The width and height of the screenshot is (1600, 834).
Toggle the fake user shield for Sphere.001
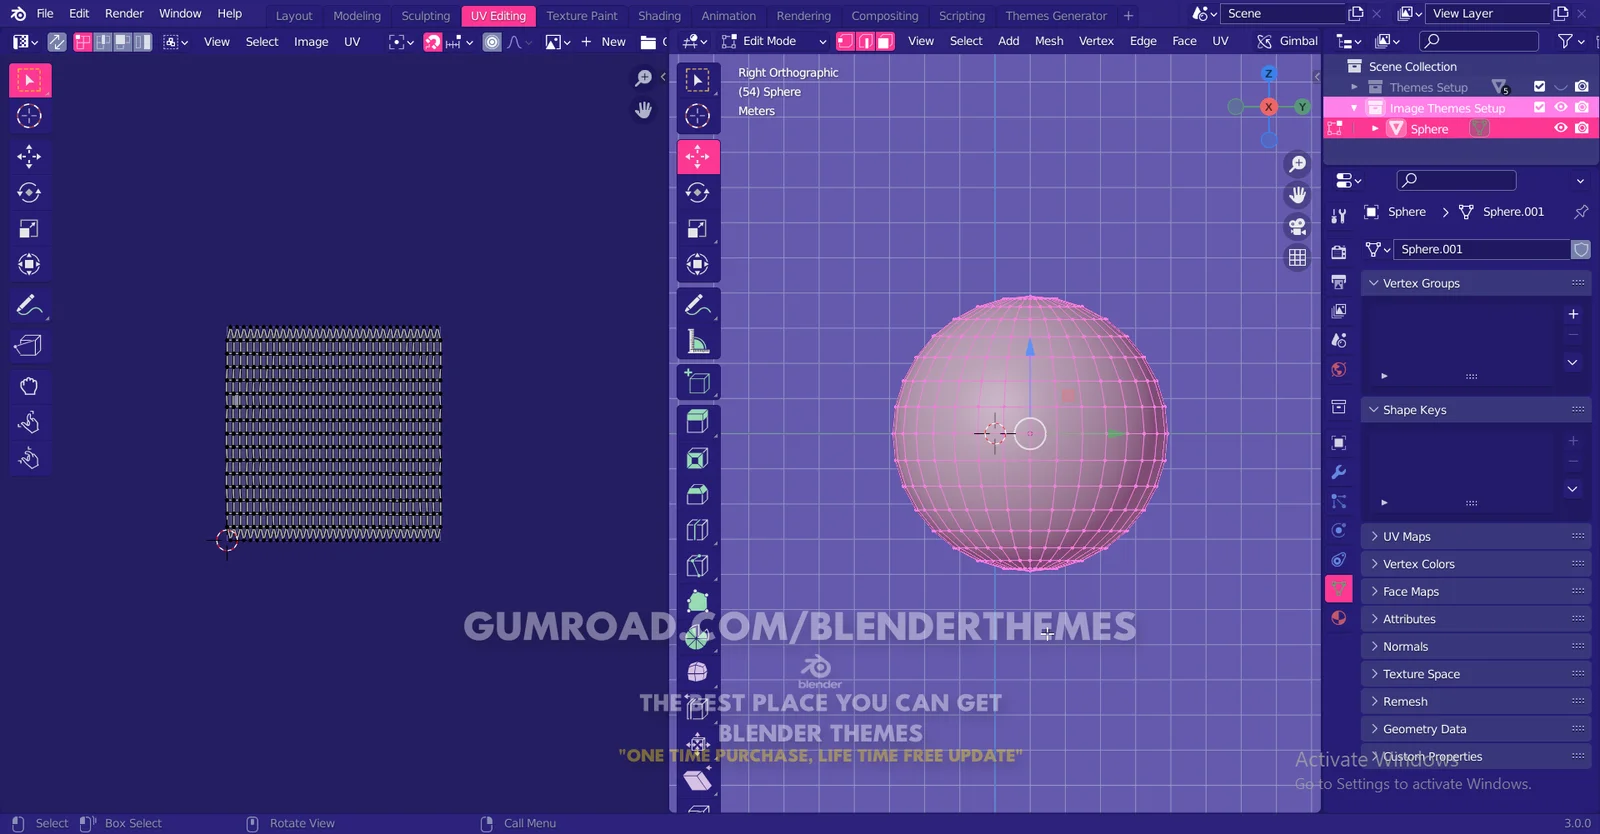click(1581, 249)
